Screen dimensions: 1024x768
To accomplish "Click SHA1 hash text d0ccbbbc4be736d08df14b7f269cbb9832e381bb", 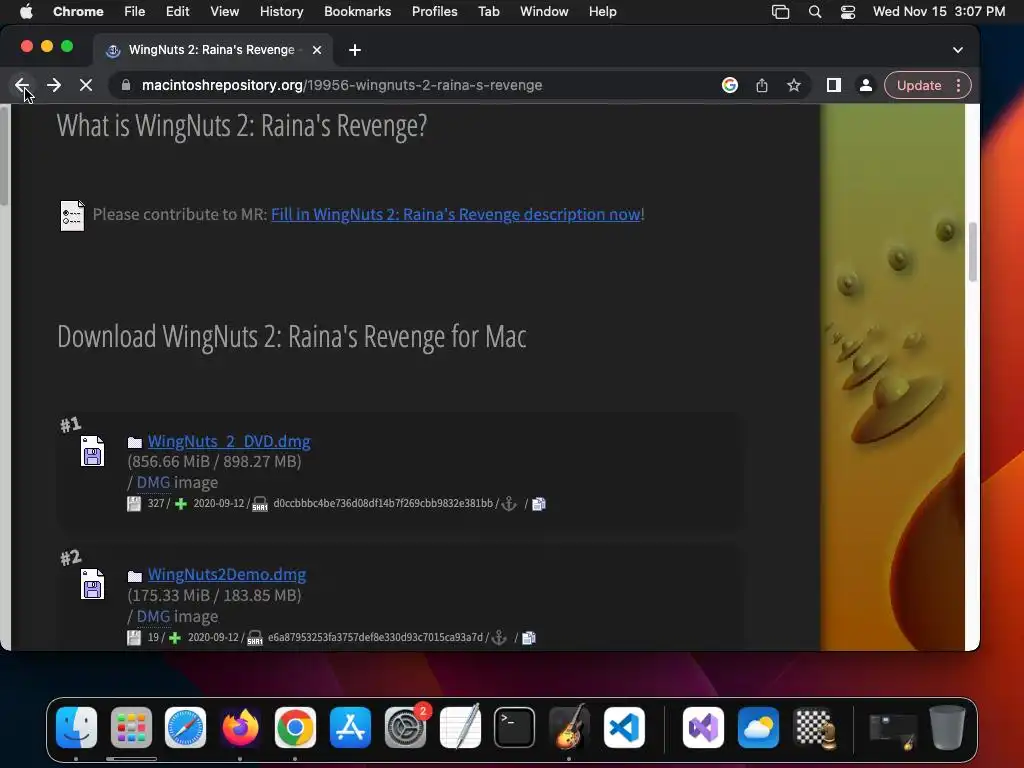I will click(383, 504).
